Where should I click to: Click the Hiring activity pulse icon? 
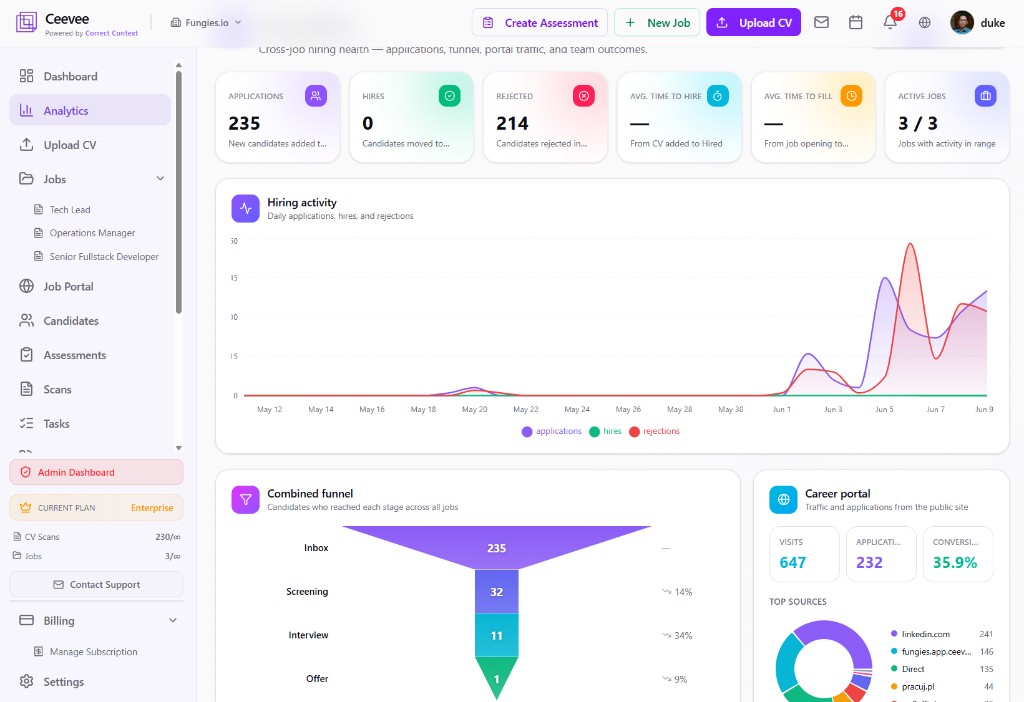[246, 208]
